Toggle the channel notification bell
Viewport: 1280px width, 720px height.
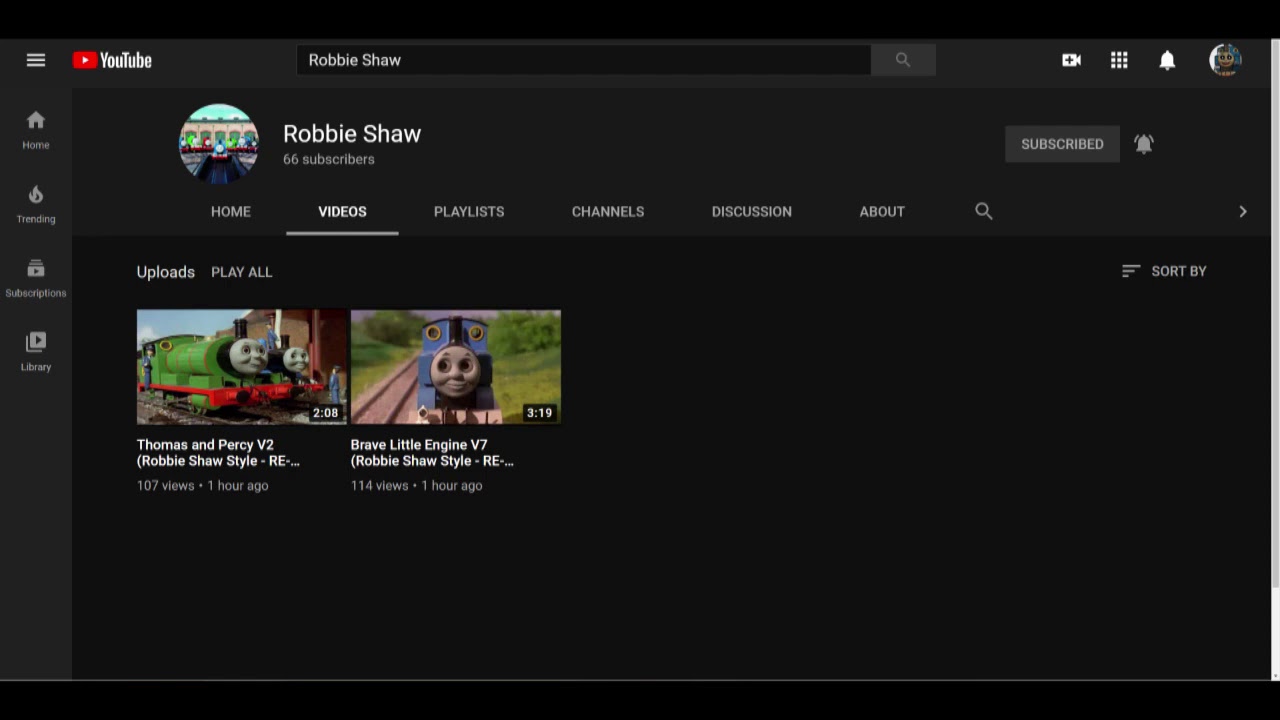1144,144
